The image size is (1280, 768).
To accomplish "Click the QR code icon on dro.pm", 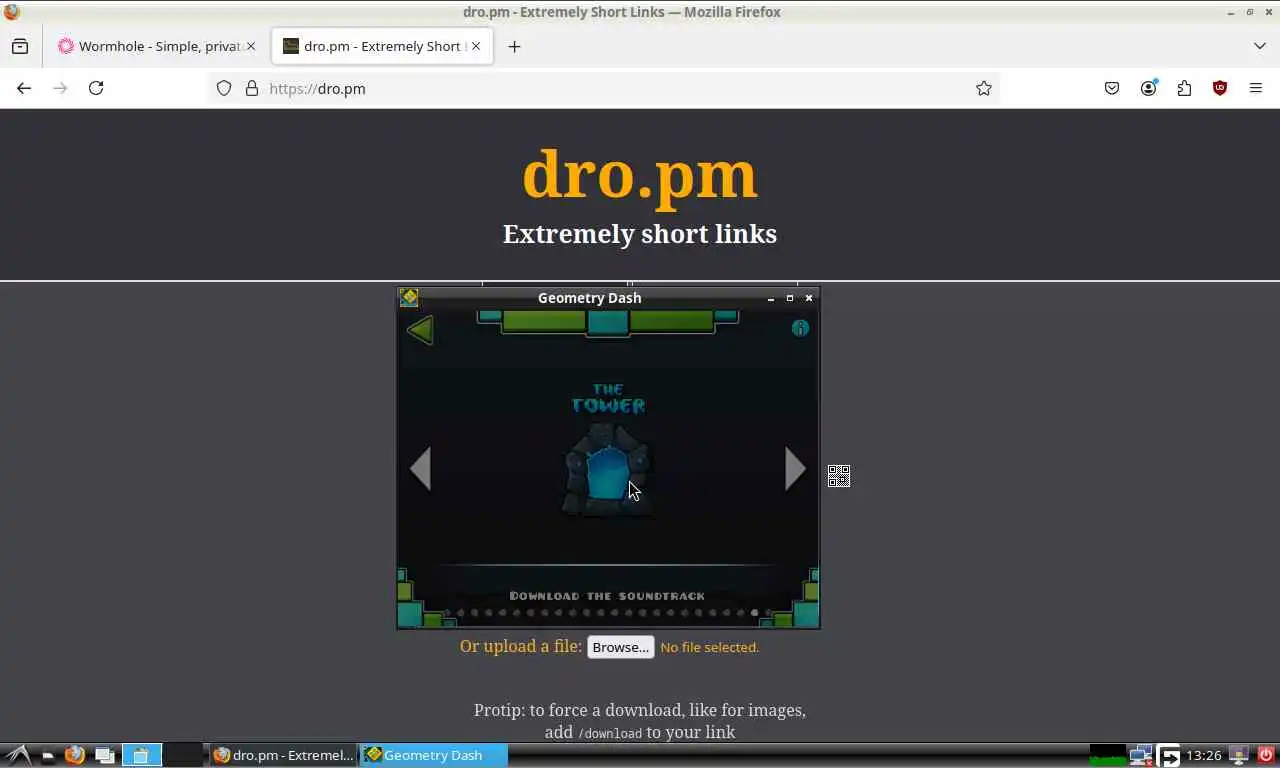I will (839, 476).
